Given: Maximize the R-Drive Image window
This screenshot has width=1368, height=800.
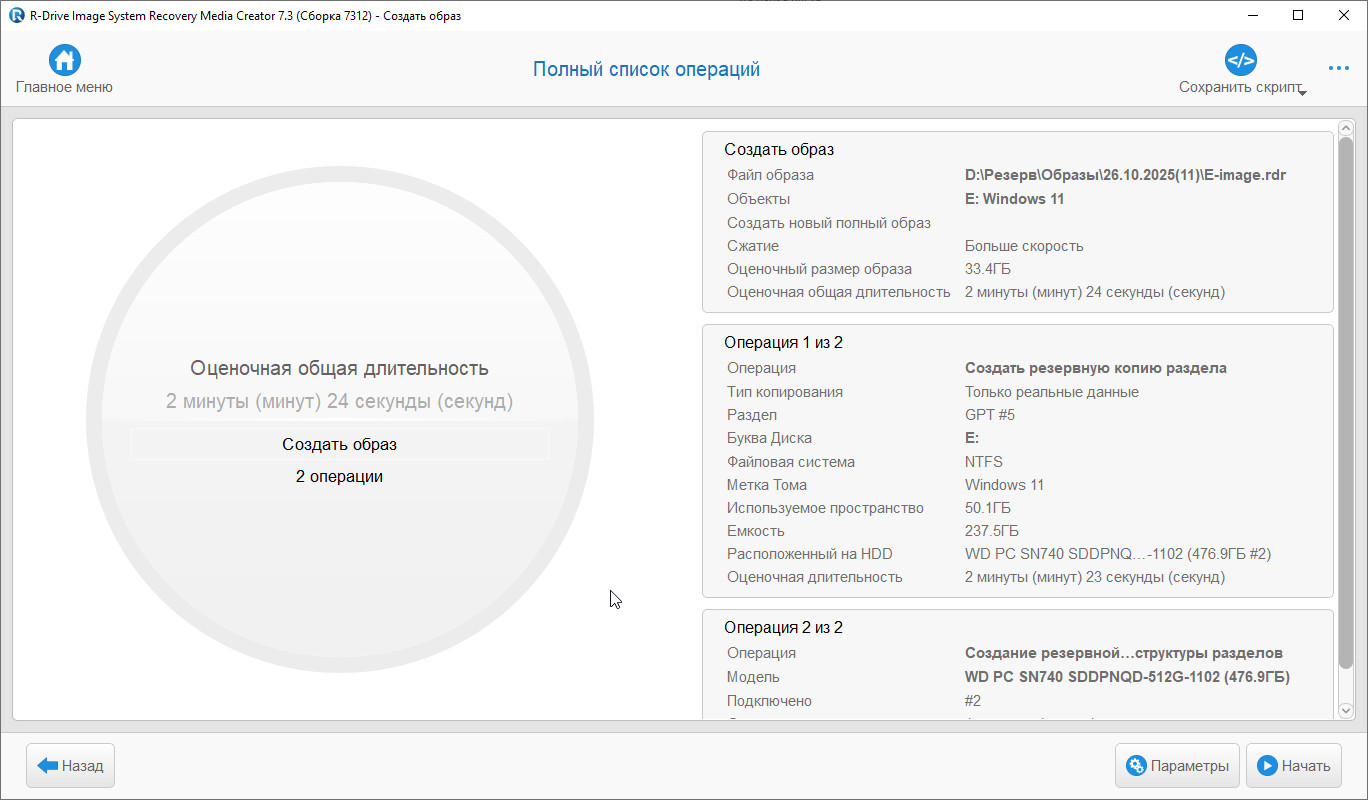Looking at the screenshot, I should click(1298, 16).
